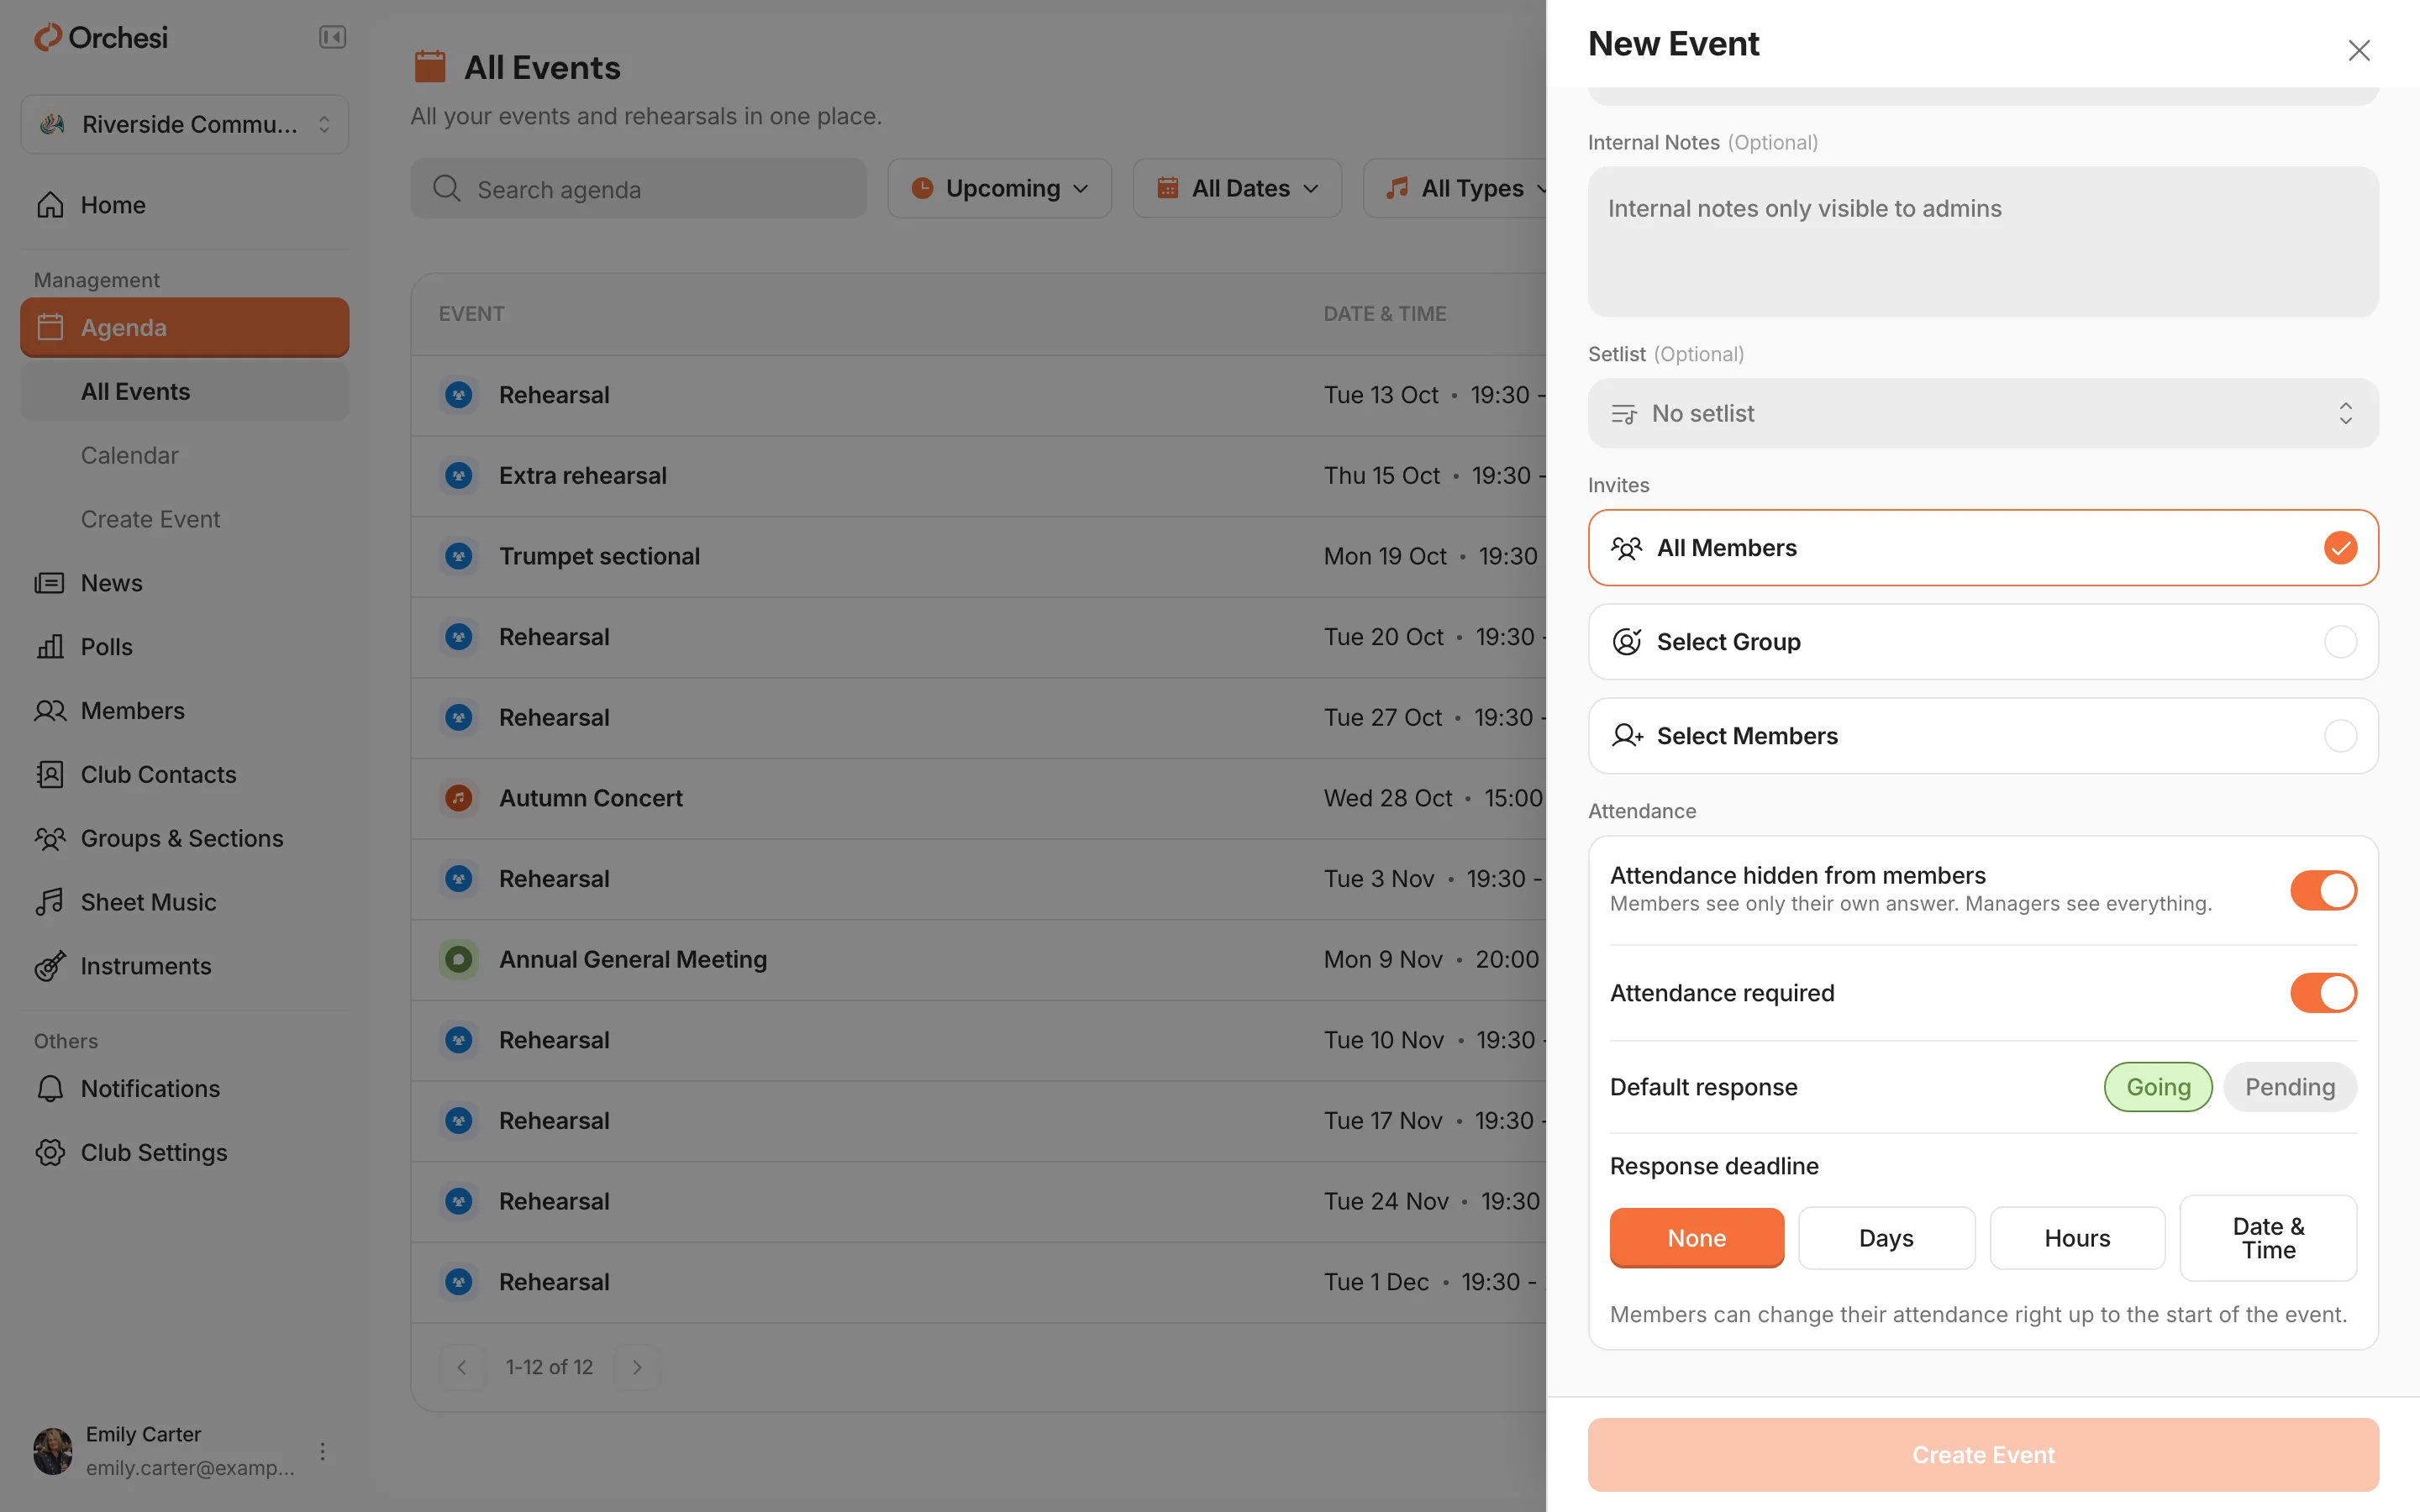Click the Trumpet sectional event icon
2420x1512 pixels.
[459, 556]
